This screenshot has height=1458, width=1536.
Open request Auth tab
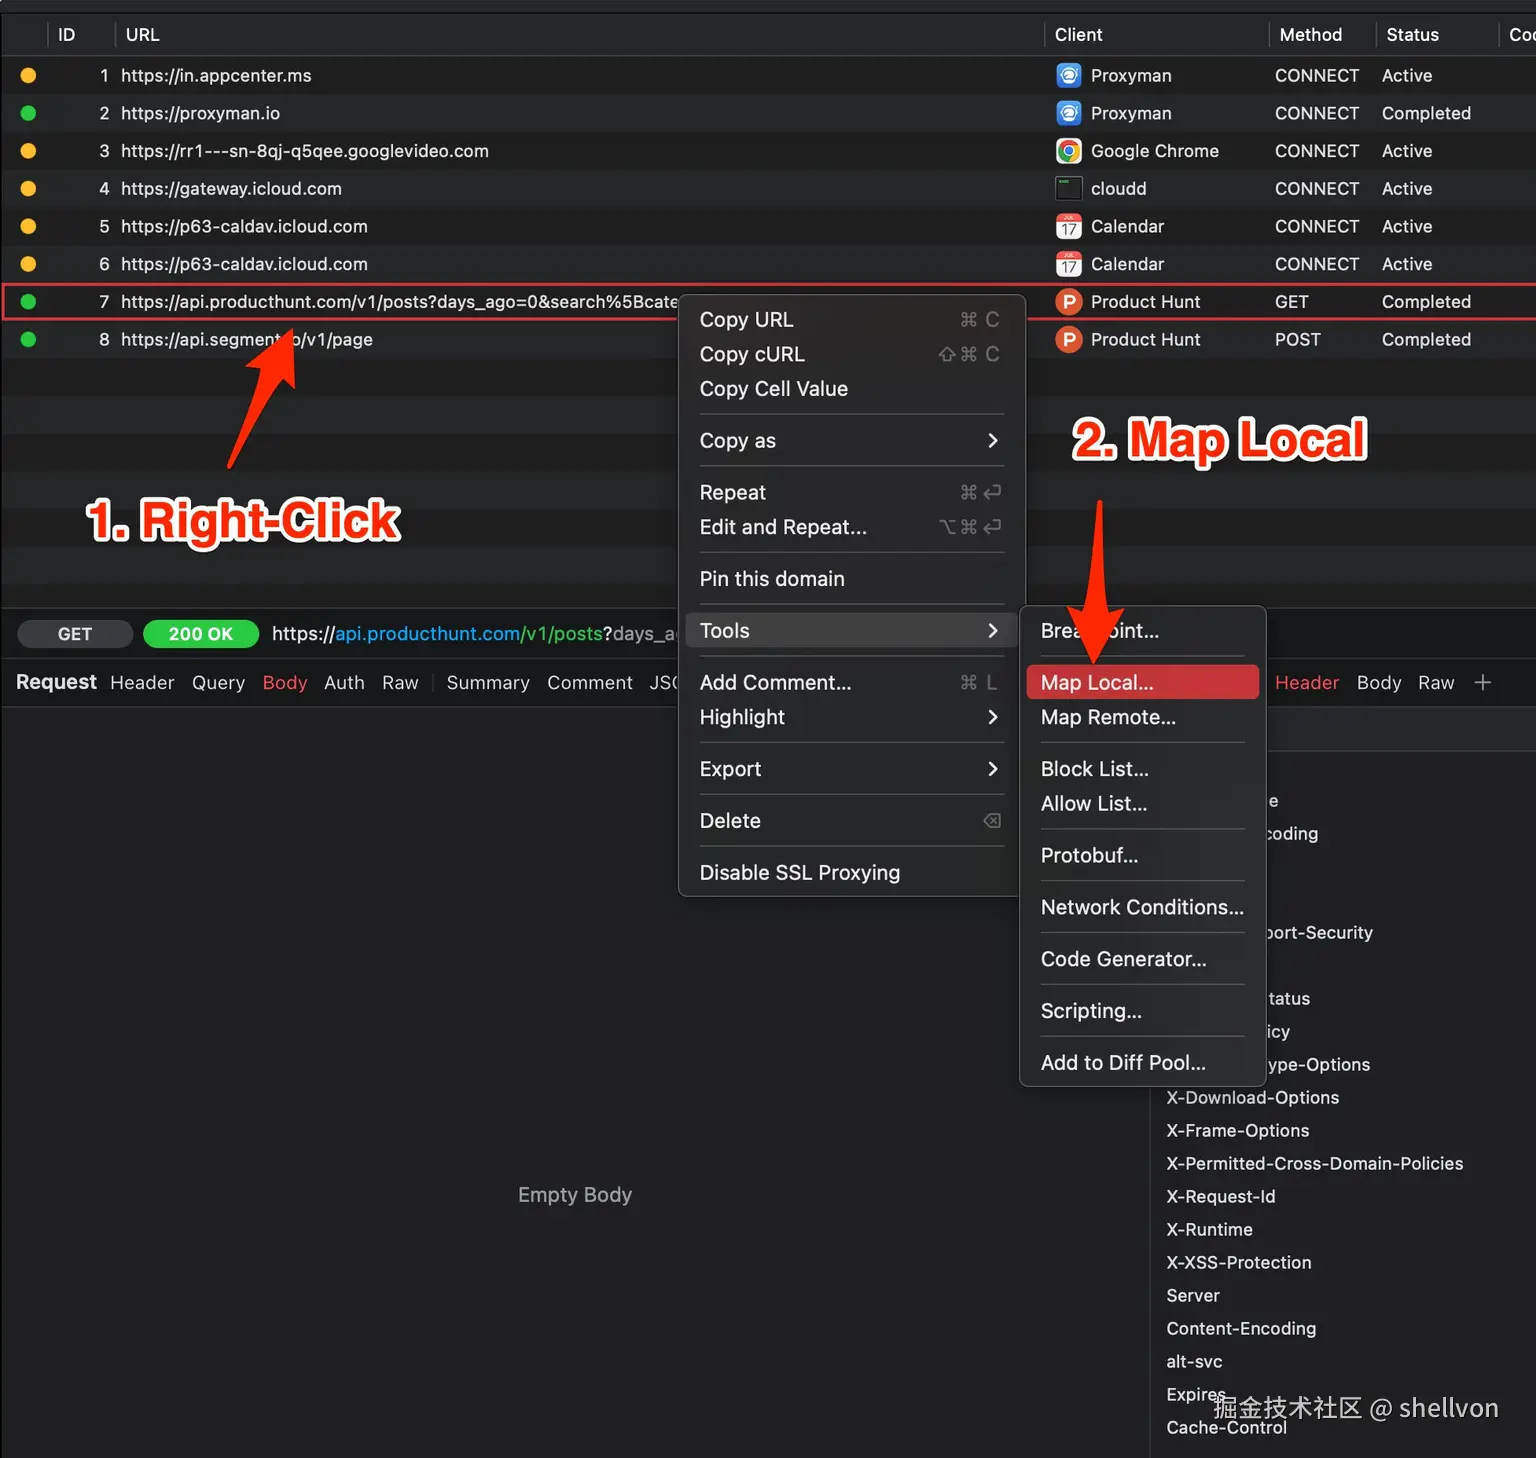click(344, 683)
